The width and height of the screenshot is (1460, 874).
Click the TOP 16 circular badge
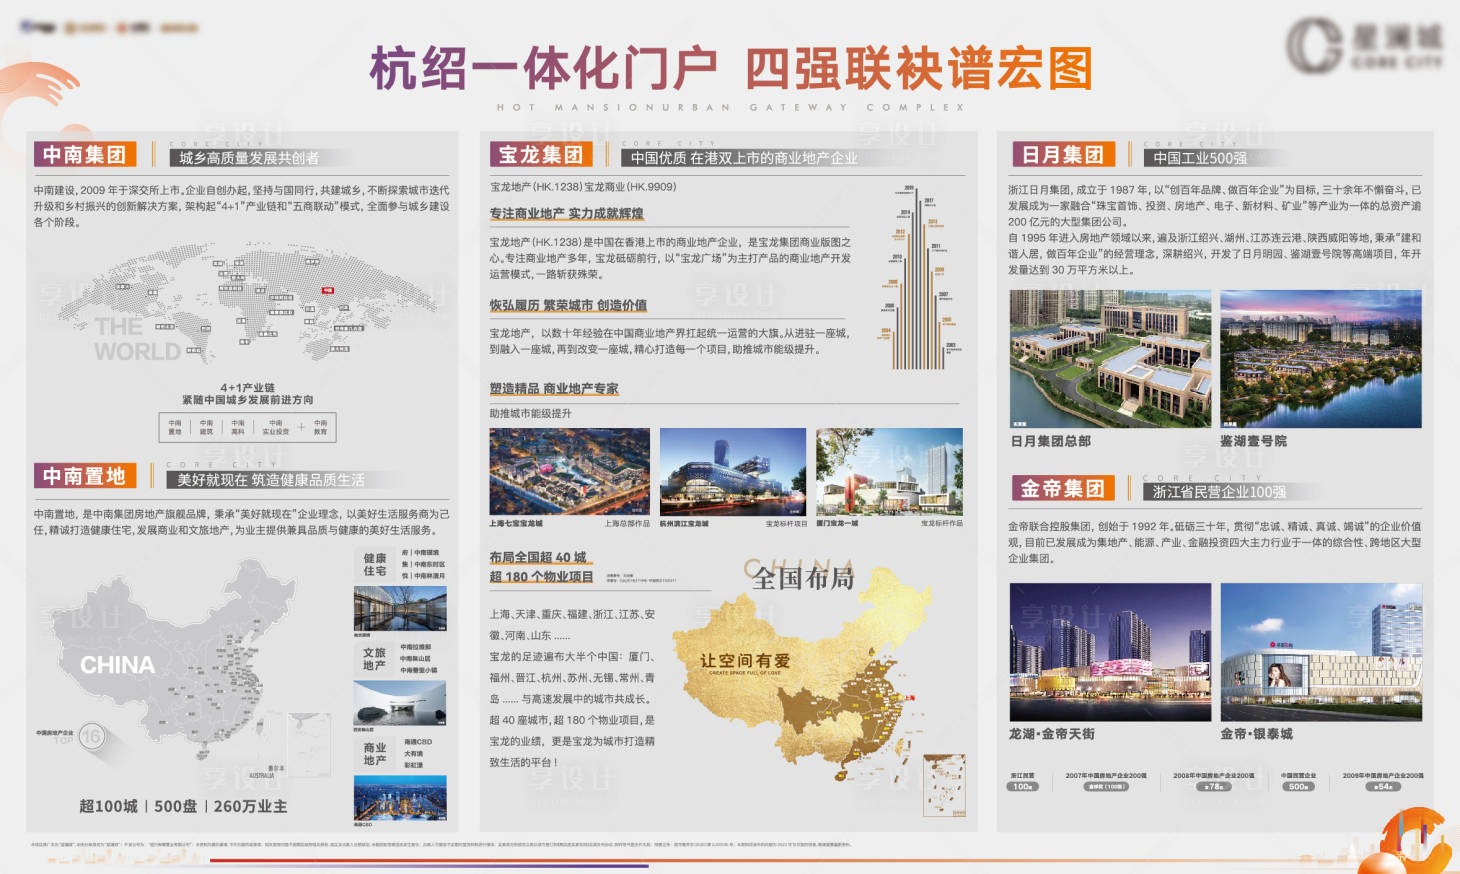[x=91, y=737]
